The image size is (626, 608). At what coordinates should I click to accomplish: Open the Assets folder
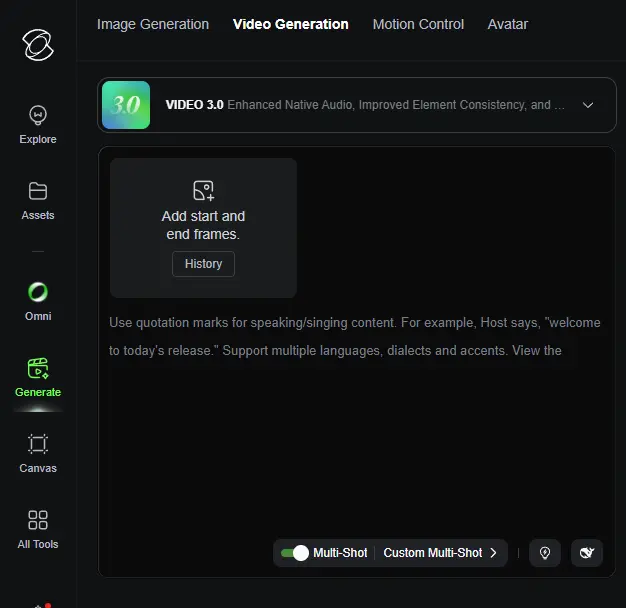tap(38, 201)
